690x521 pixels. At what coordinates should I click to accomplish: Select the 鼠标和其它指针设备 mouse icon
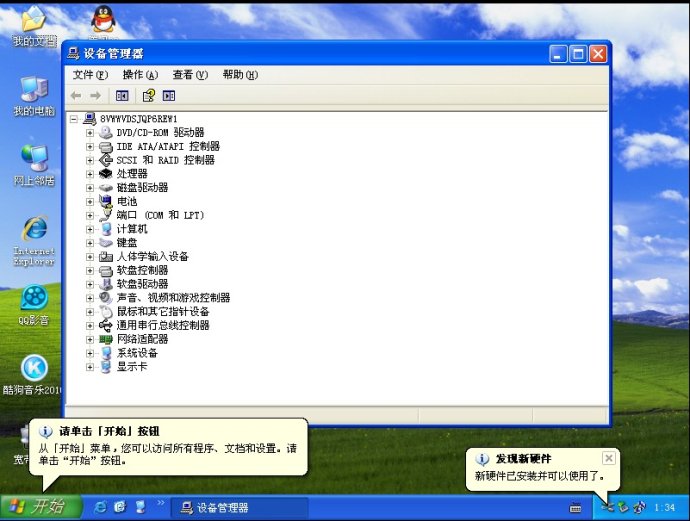coord(106,312)
